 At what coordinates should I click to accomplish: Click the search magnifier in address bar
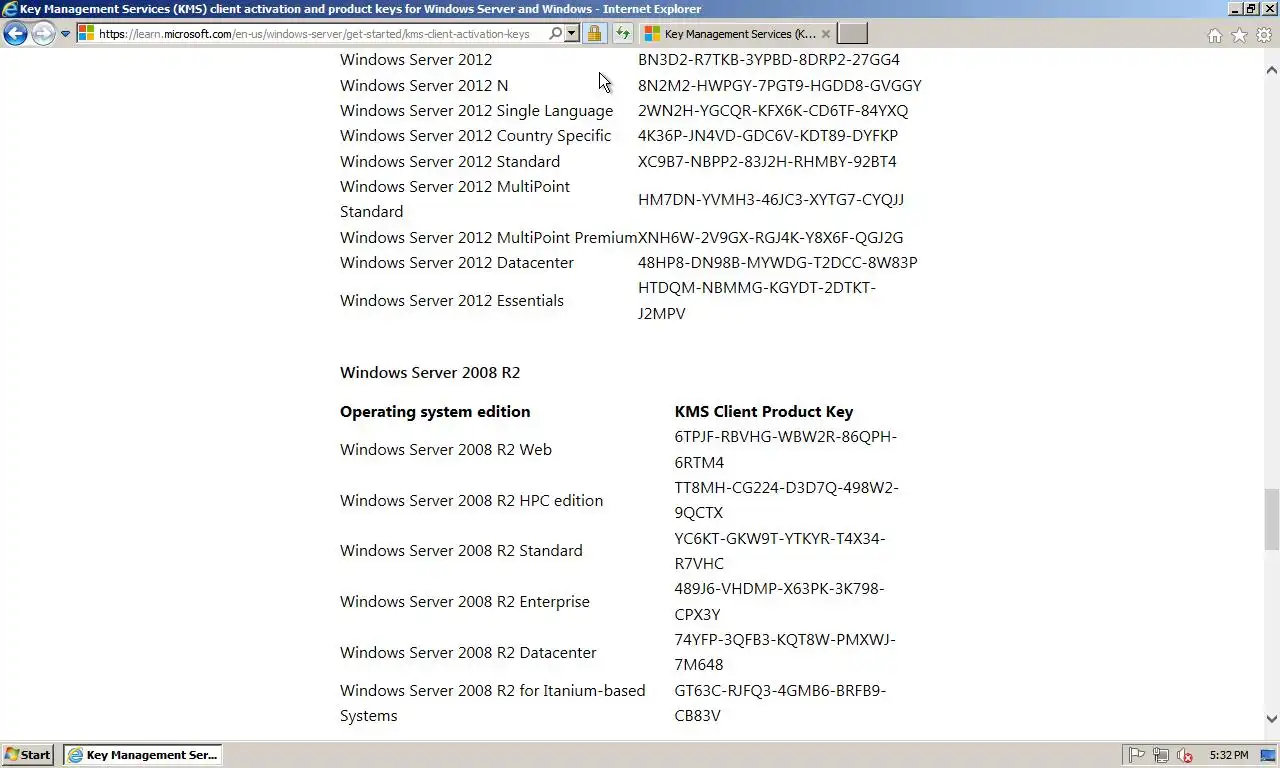[555, 33]
